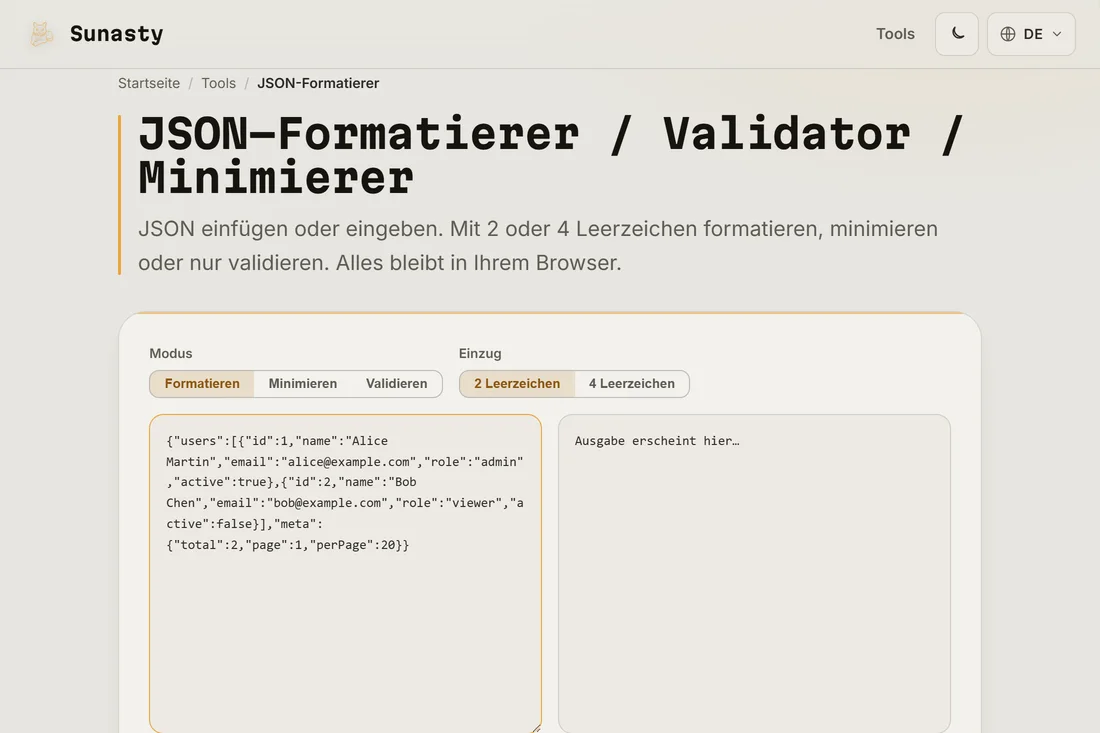Click the Einzug label
Viewport: 1100px width, 733px height.
(480, 354)
